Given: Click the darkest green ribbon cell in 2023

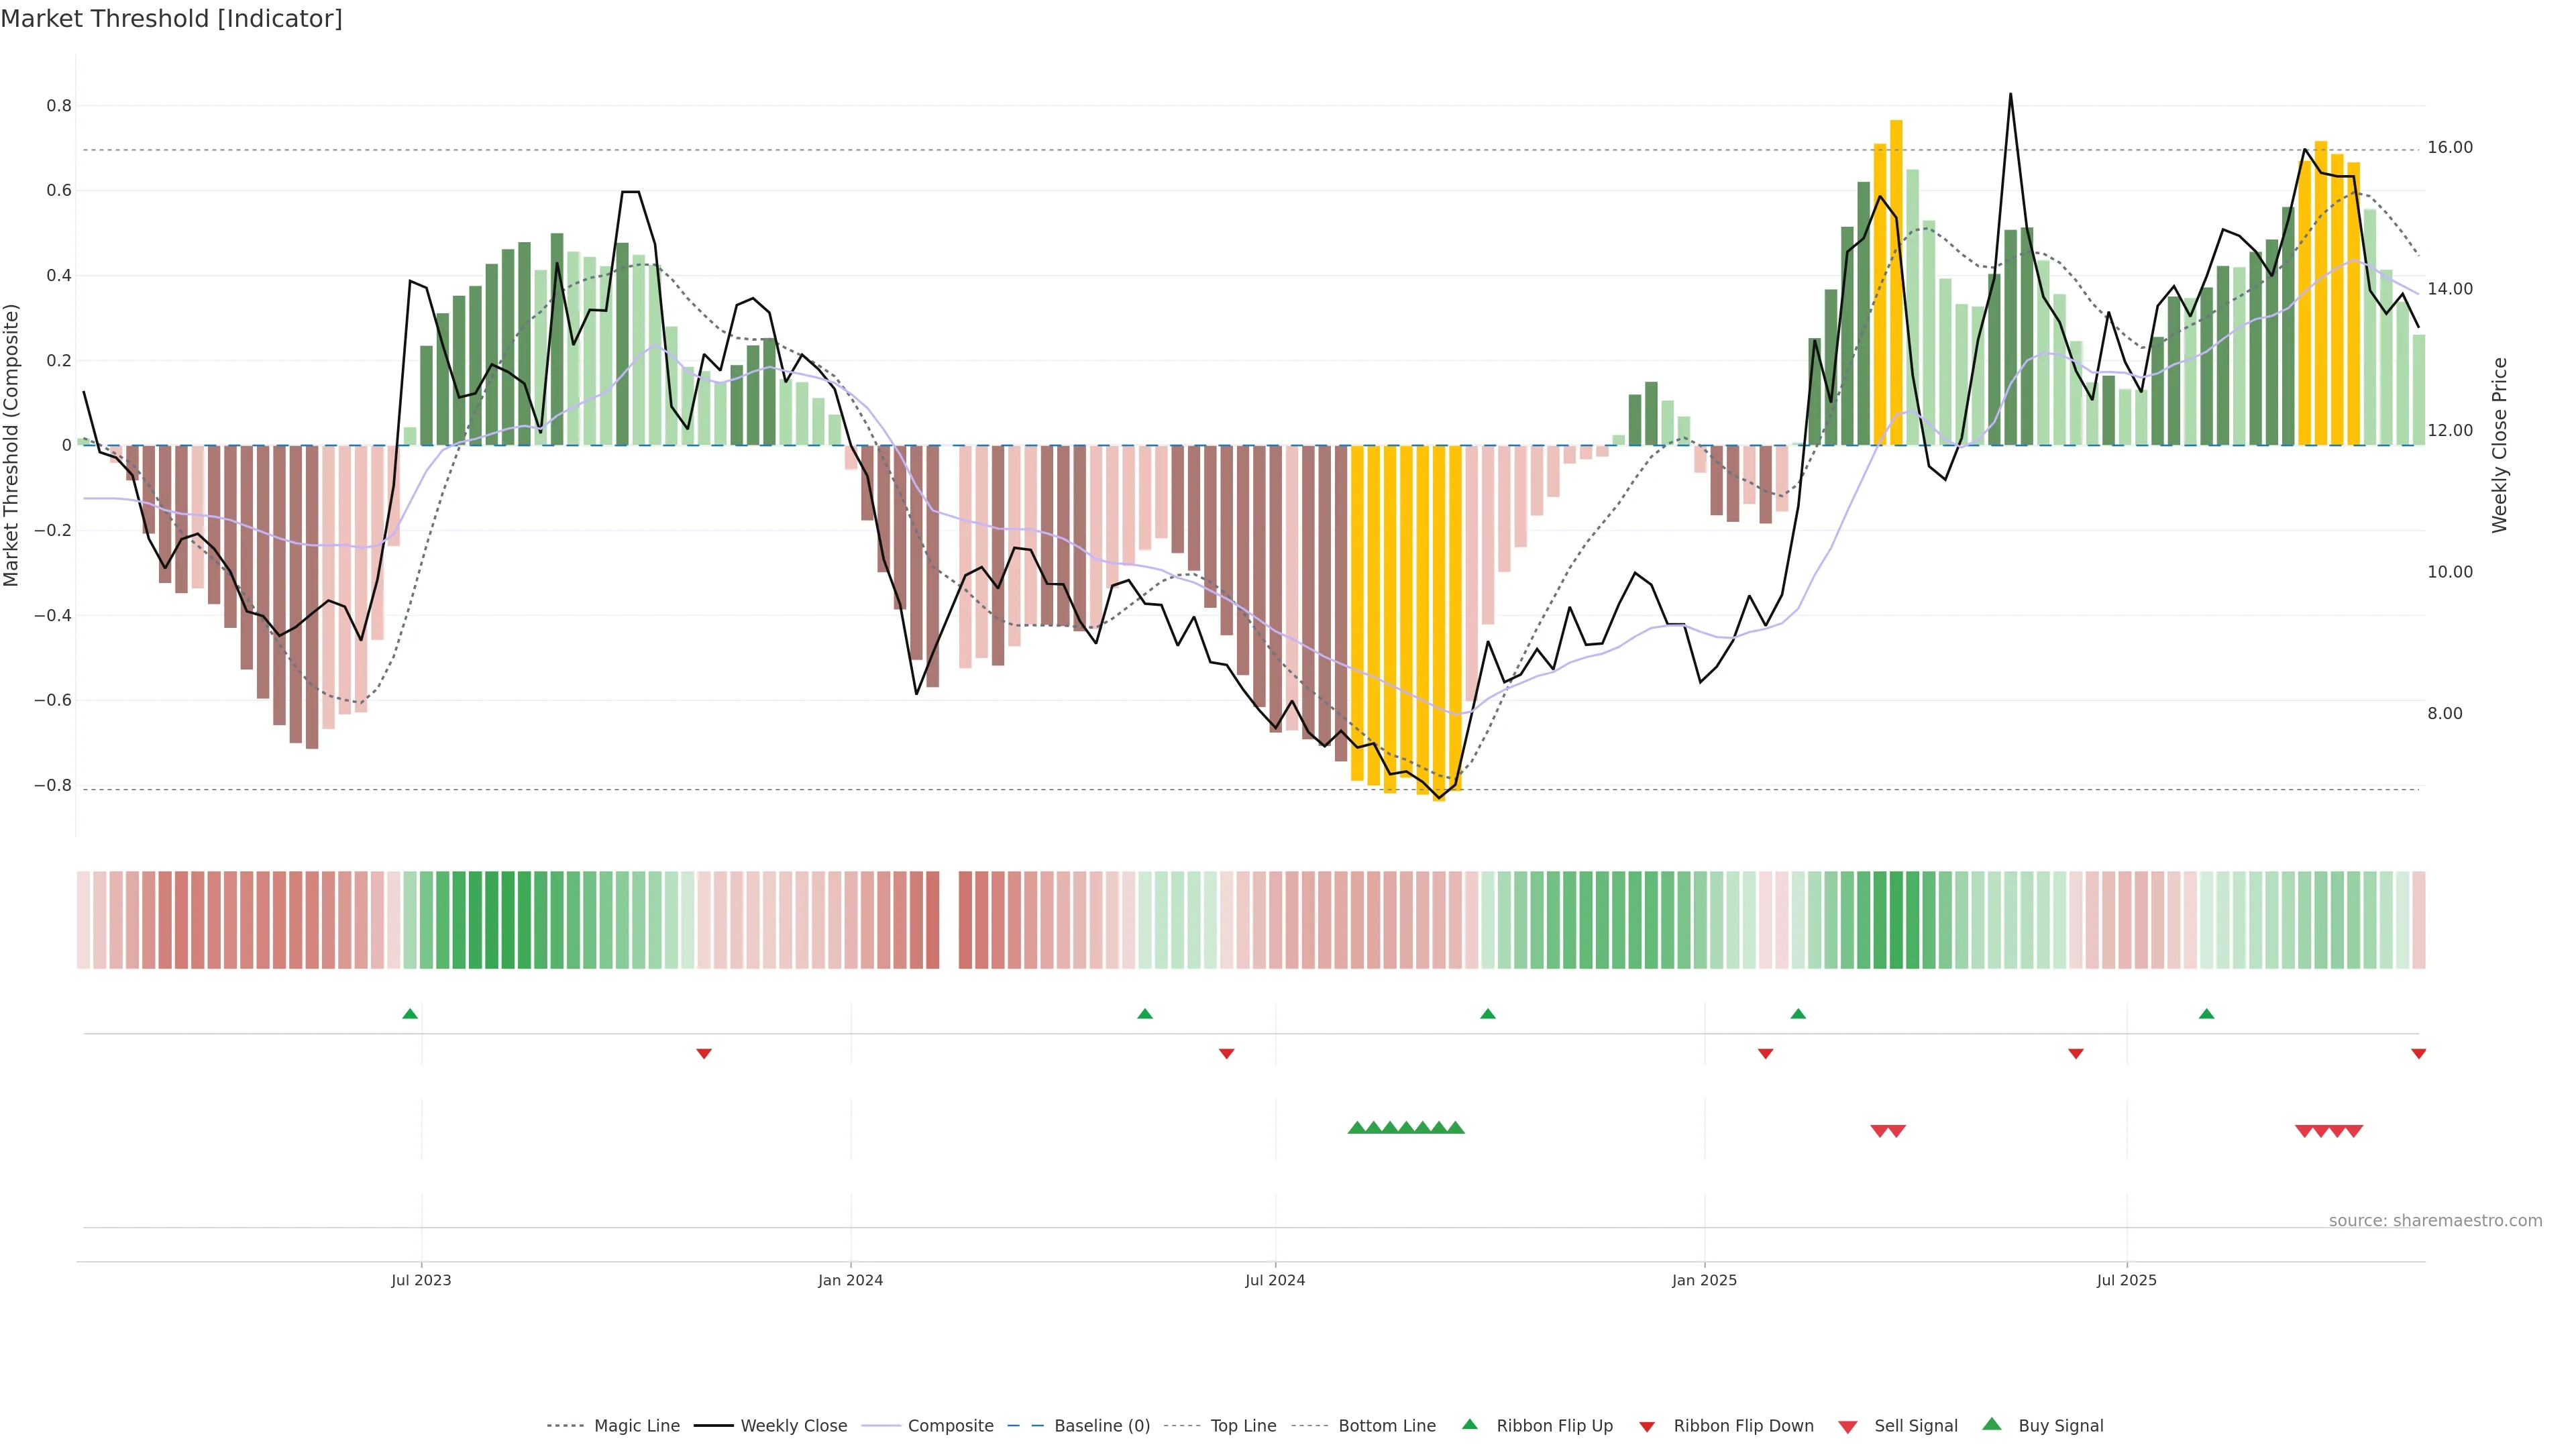Looking at the screenshot, I should tap(508, 920).
